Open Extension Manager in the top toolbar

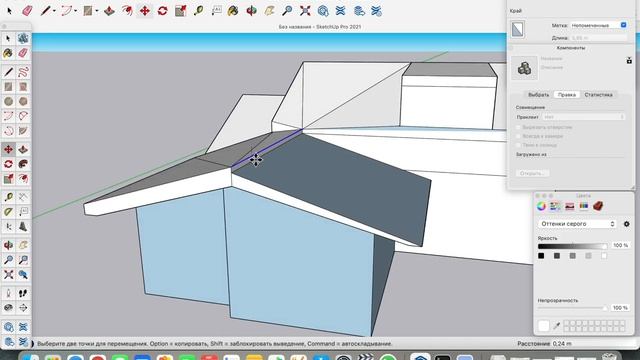click(377, 11)
